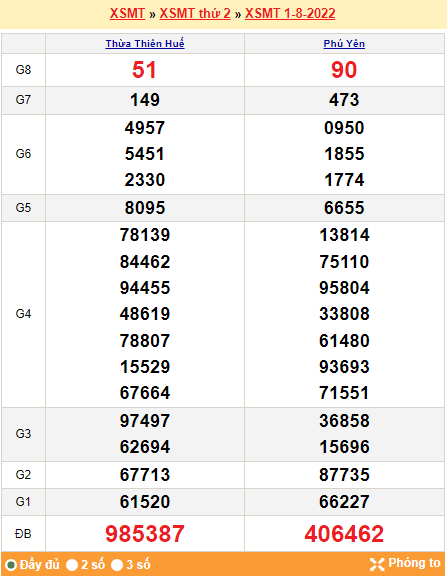
Task: Click the G8 result 90
Action: click(x=344, y=70)
